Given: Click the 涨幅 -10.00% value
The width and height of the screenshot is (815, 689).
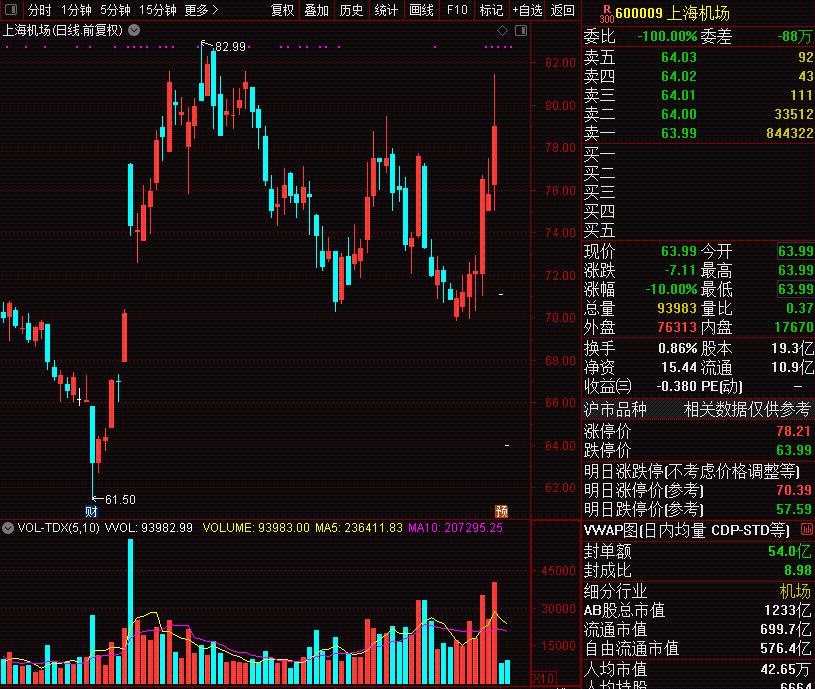Looking at the screenshot, I should tap(671, 289).
